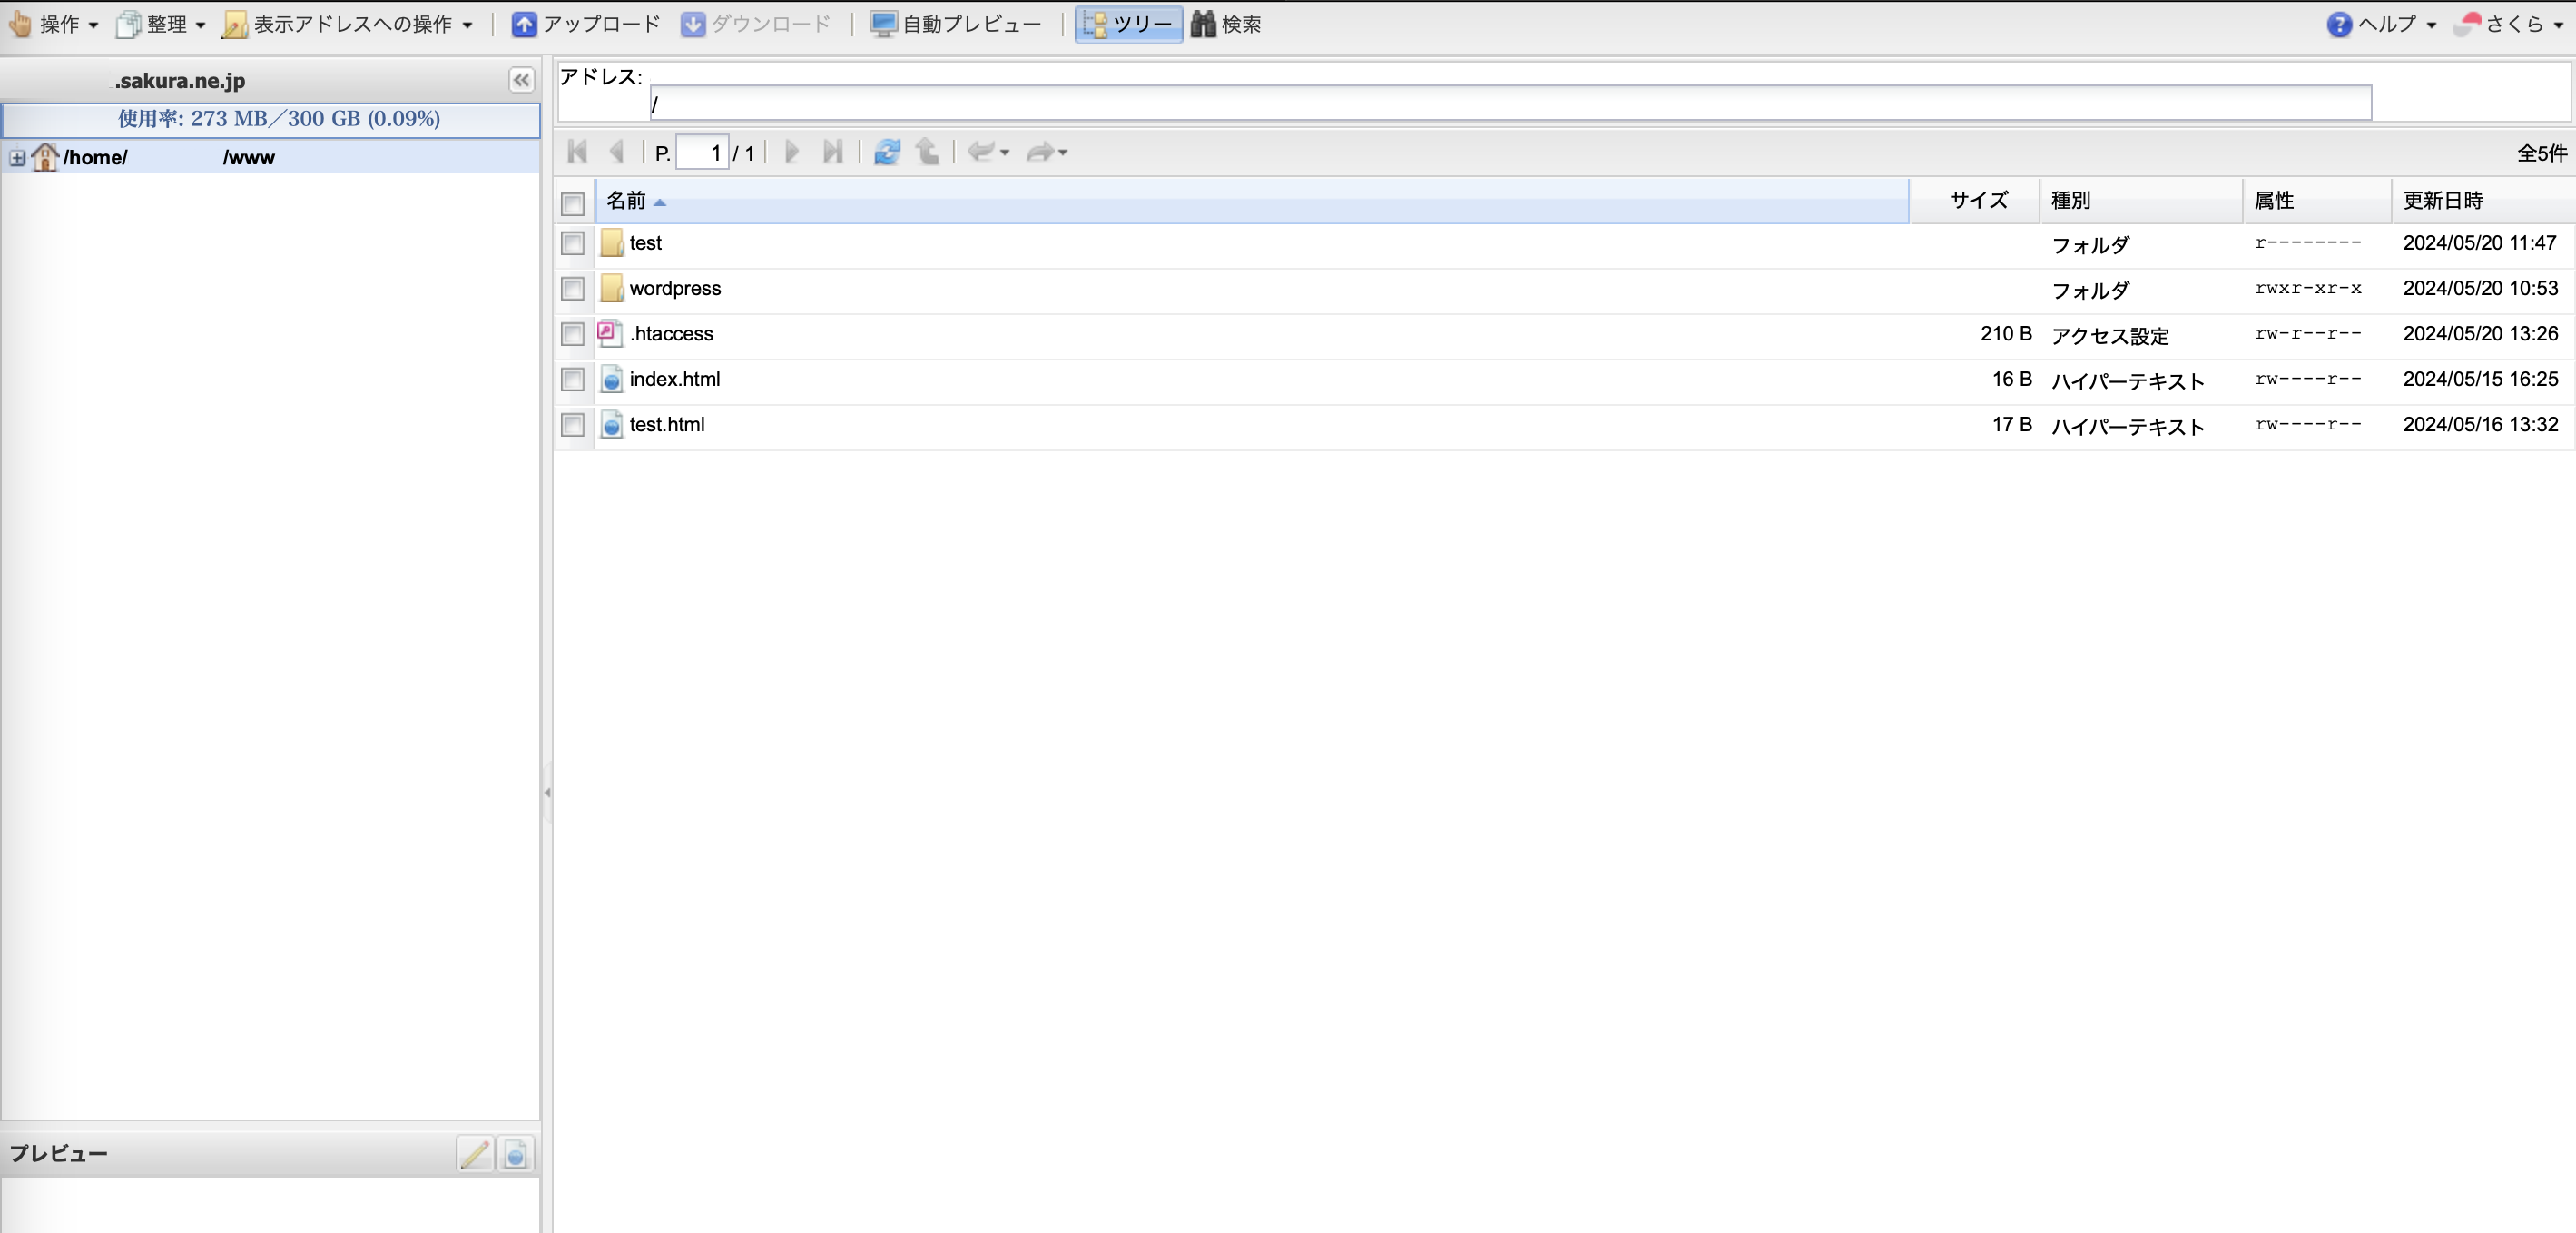Click the refresh icon
The width and height of the screenshot is (2576, 1233).
coord(886,152)
